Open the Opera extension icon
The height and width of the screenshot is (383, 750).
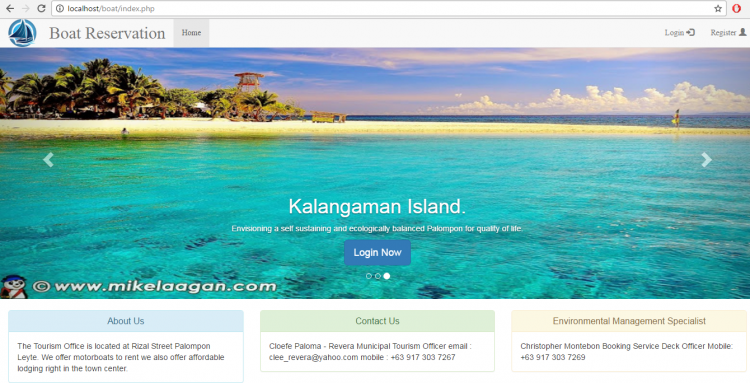737,9
